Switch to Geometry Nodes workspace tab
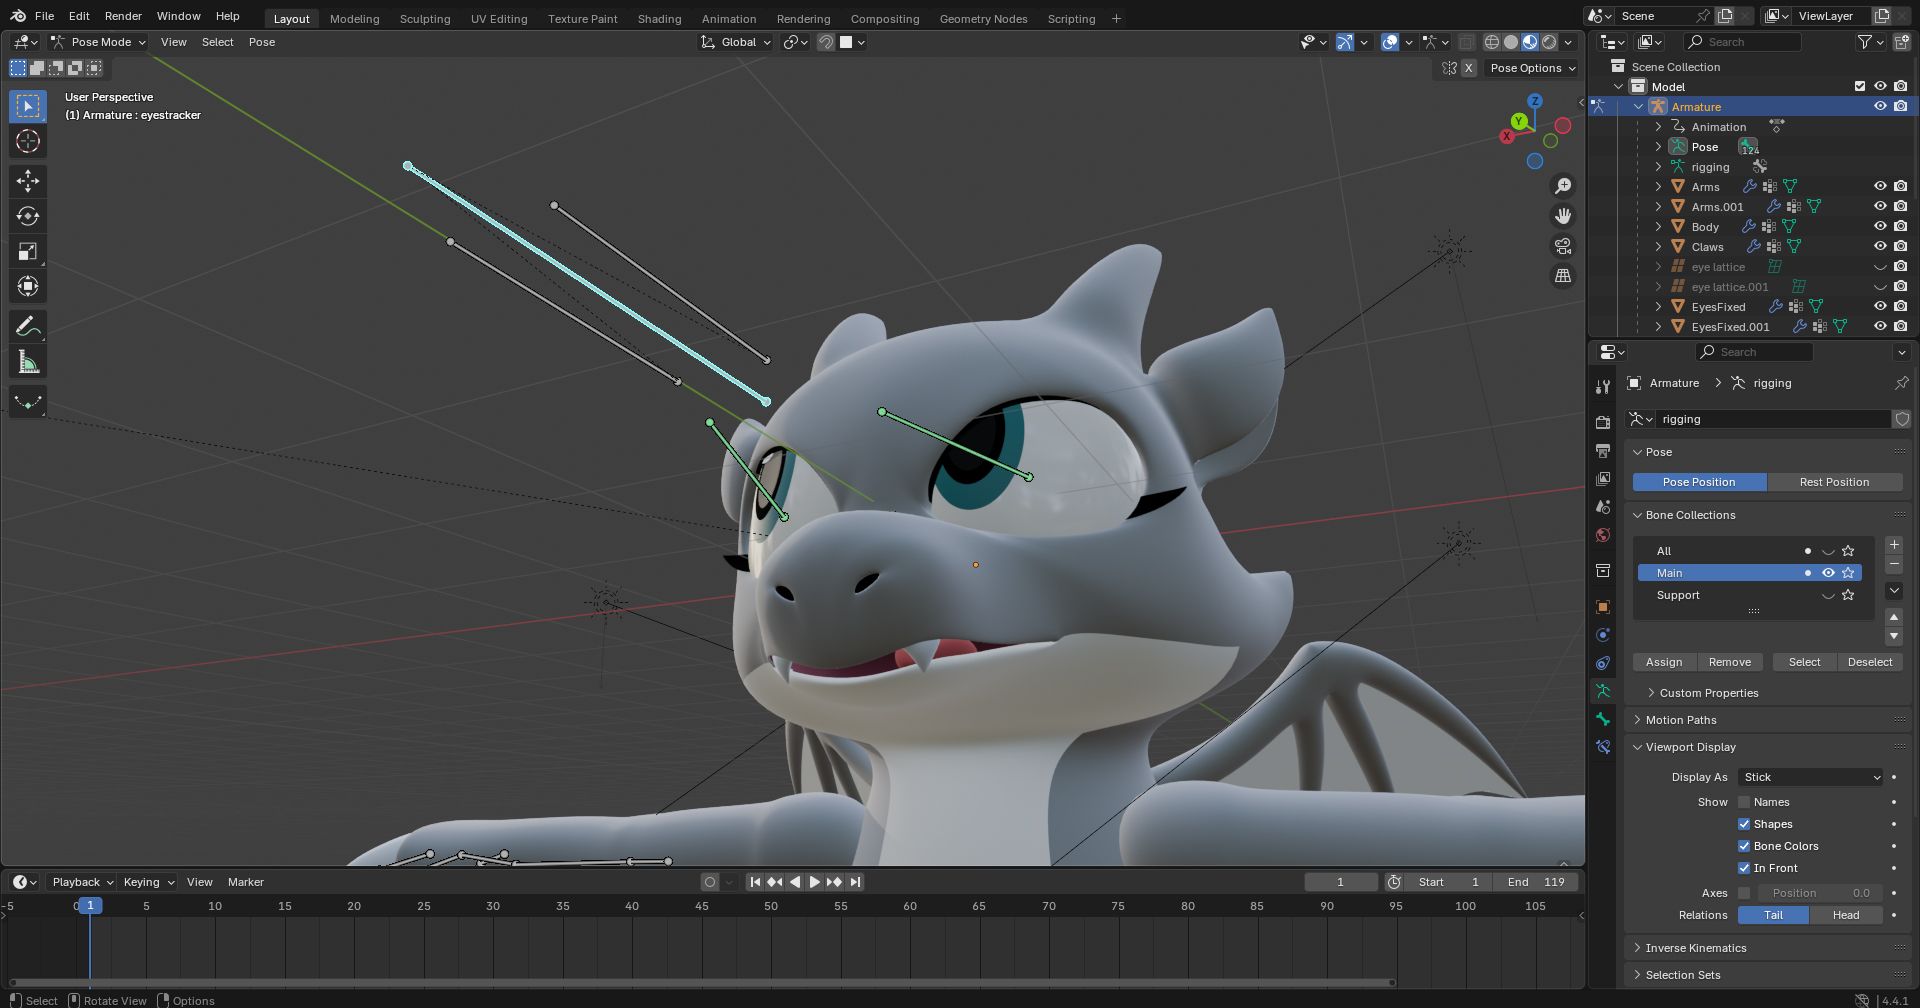The width and height of the screenshot is (1920, 1008). (983, 18)
